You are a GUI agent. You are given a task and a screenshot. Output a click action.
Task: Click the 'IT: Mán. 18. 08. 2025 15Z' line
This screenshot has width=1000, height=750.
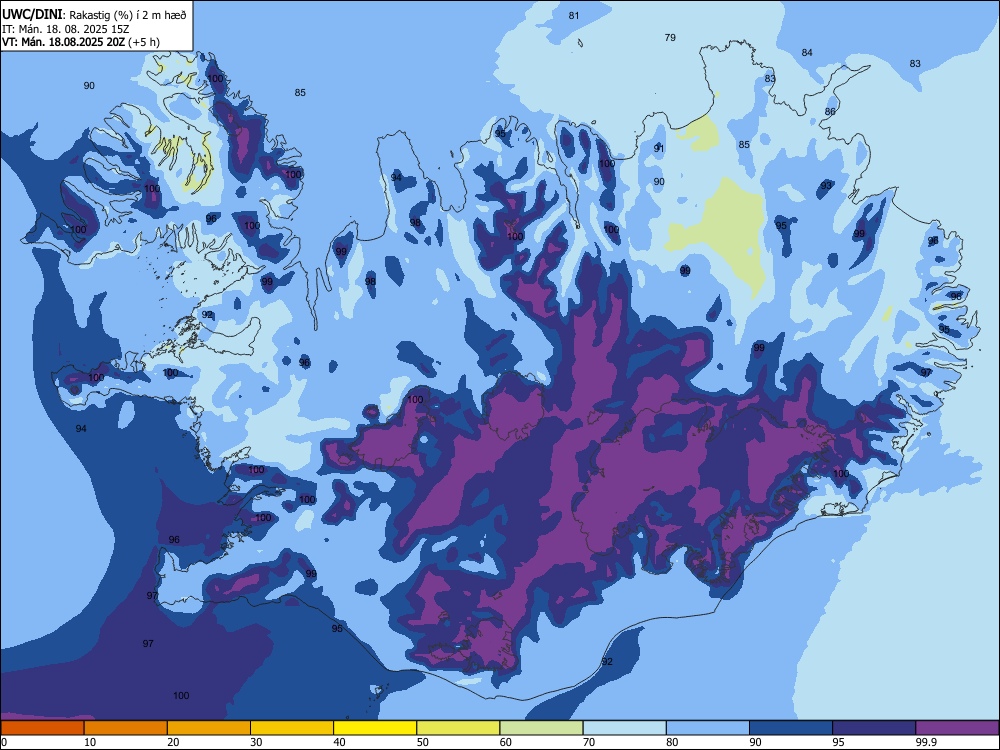(66, 29)
